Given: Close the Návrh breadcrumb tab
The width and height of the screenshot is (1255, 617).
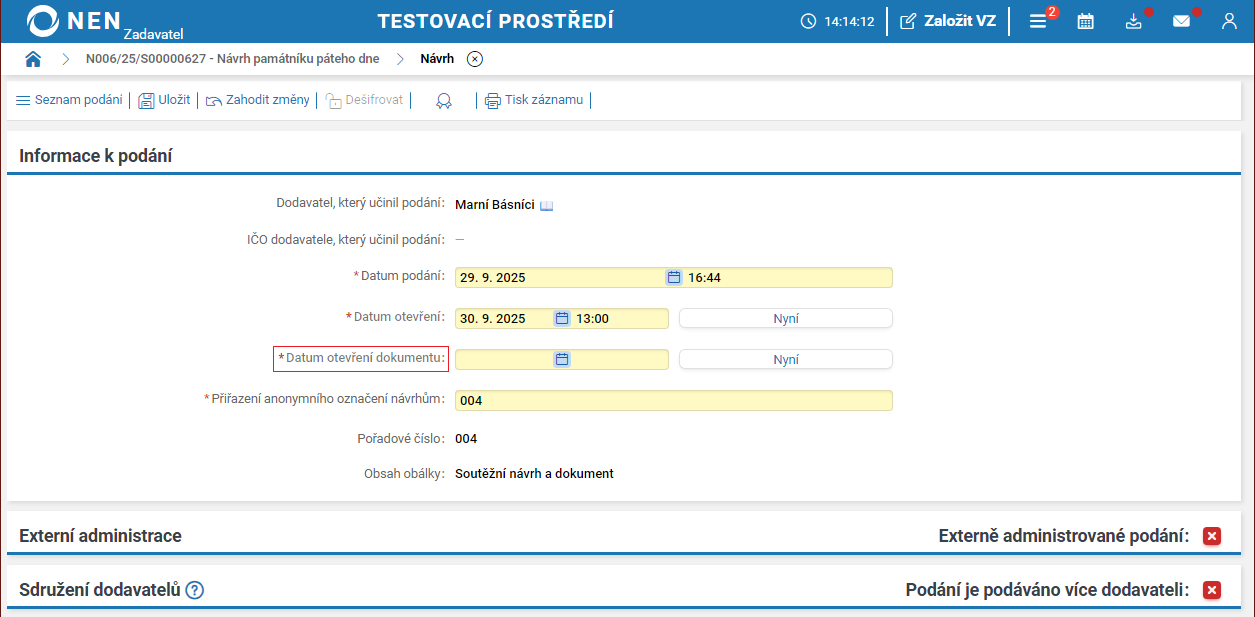Looking at the screenshot, I should (x=475, y=59).
